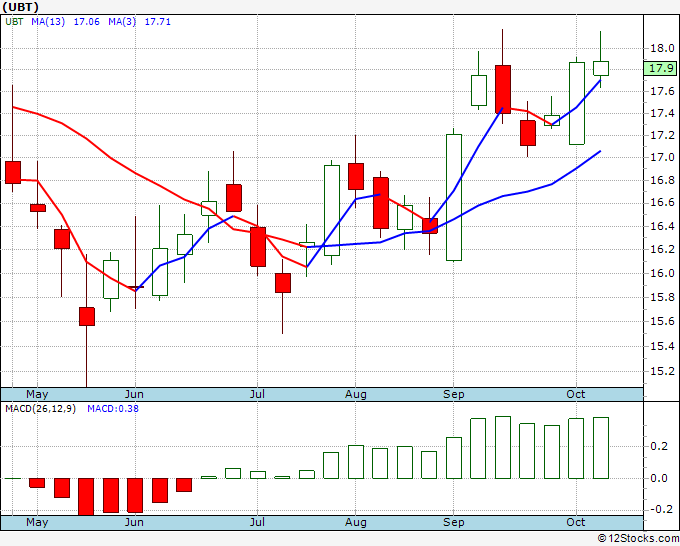
Task: Select the green UBT legend label
Action: [x=14, y=22]
